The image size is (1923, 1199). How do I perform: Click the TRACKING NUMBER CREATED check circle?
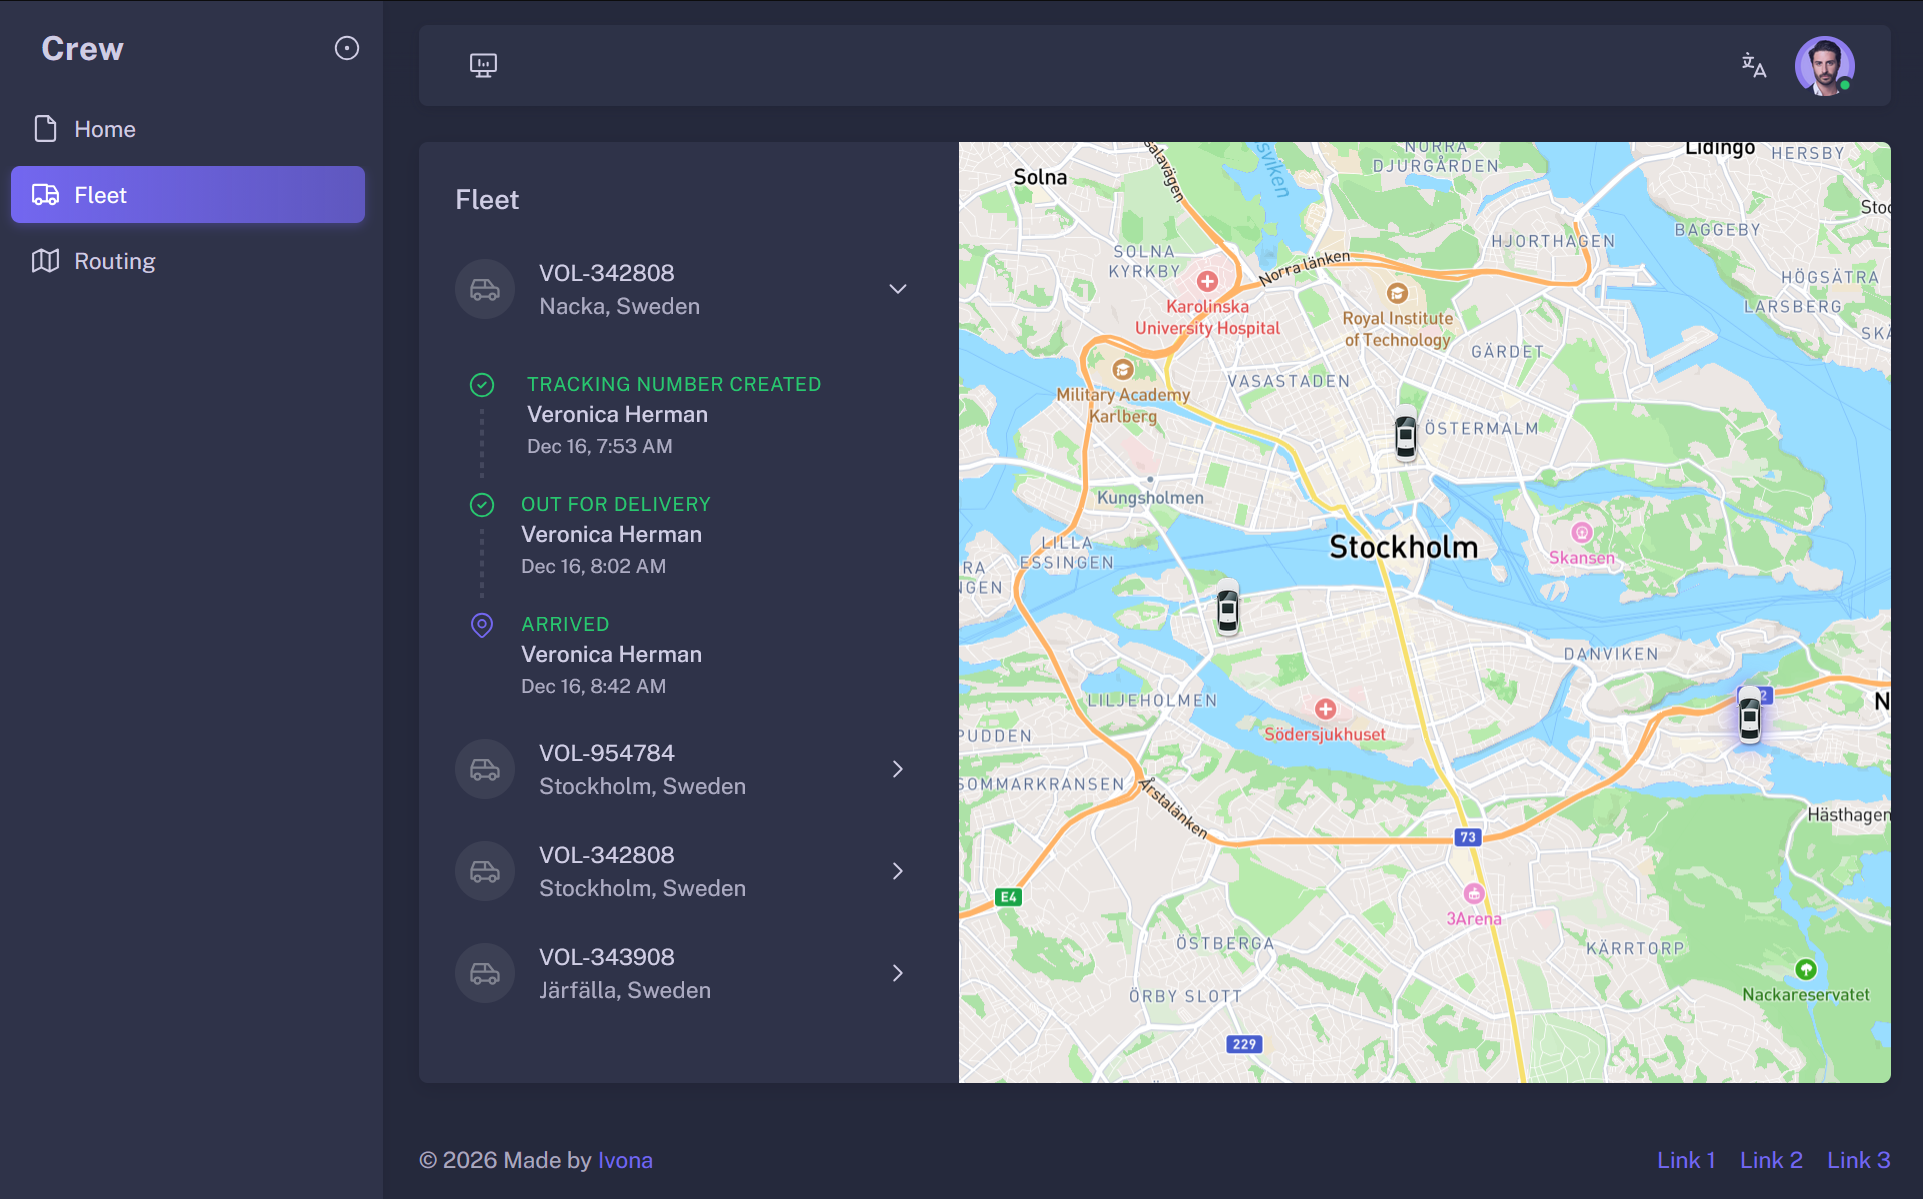pyautogui.click(x=482, y=384)
